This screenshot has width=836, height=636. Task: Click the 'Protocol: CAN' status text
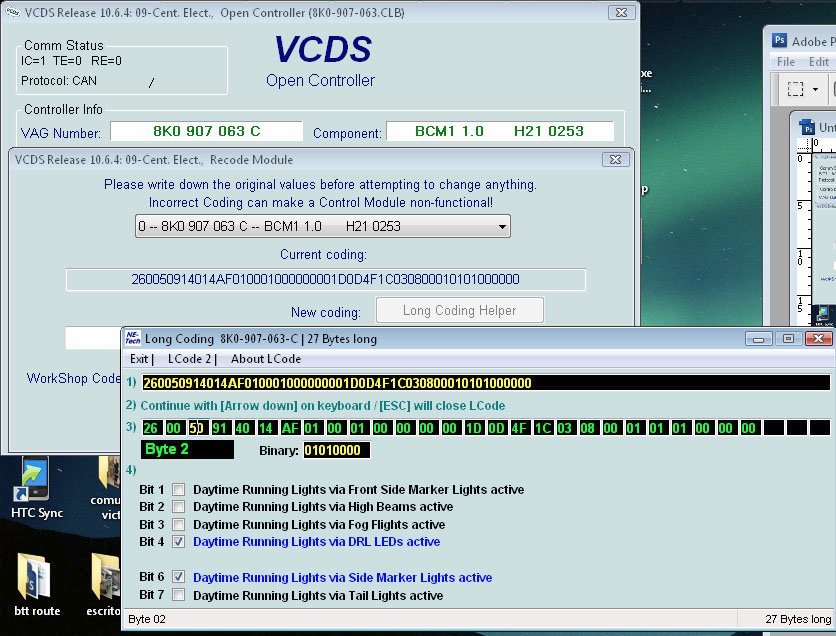click(59, 81)
